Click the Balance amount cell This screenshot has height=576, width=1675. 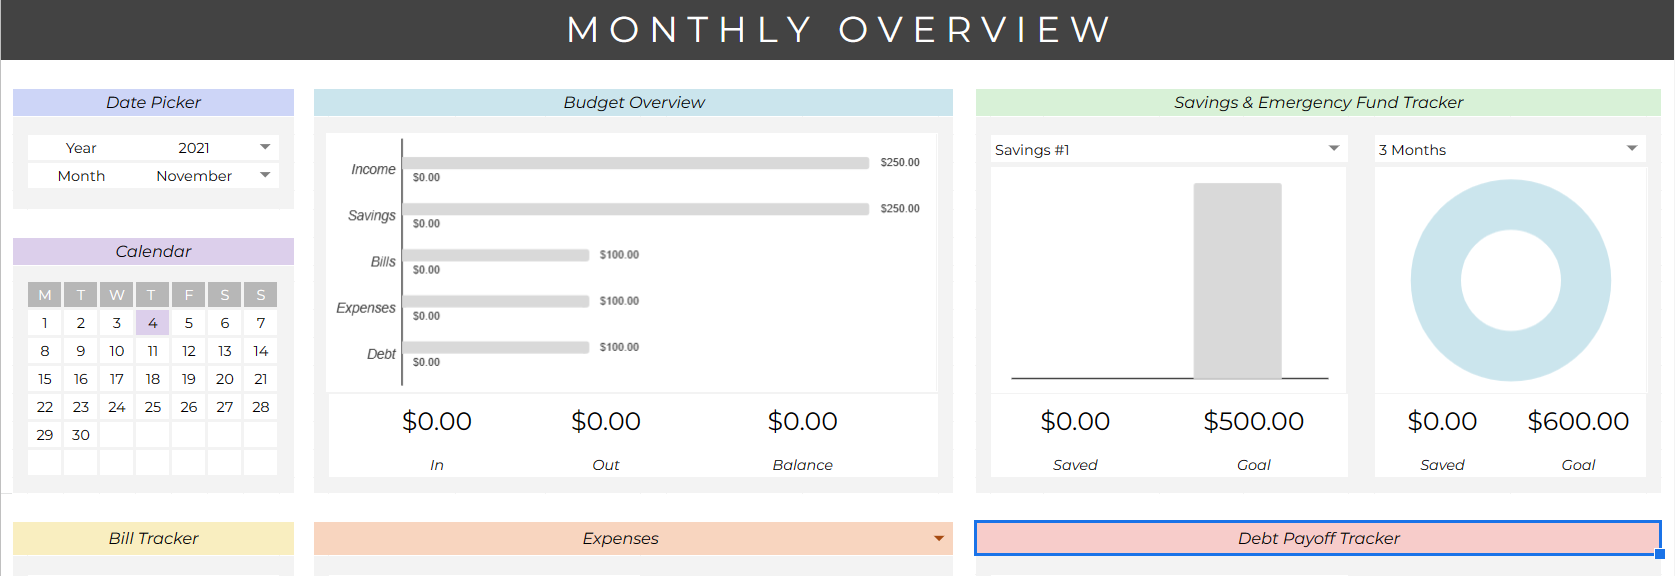[802, 421]
